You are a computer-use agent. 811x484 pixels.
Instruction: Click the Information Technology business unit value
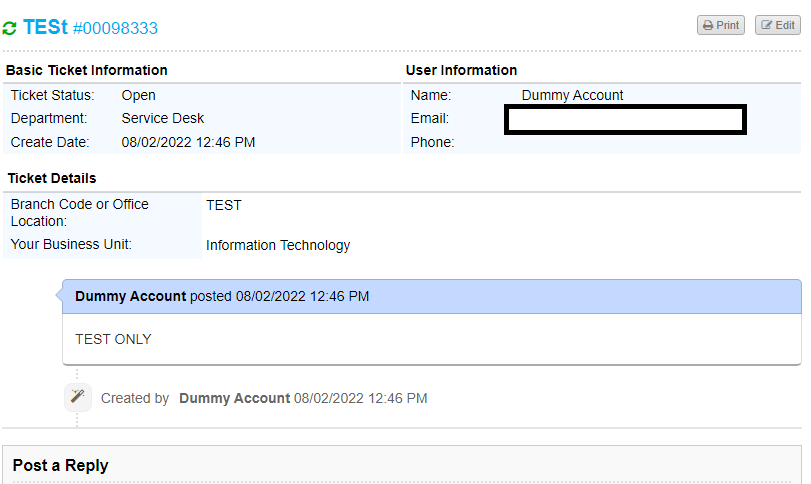coord(278,245)
